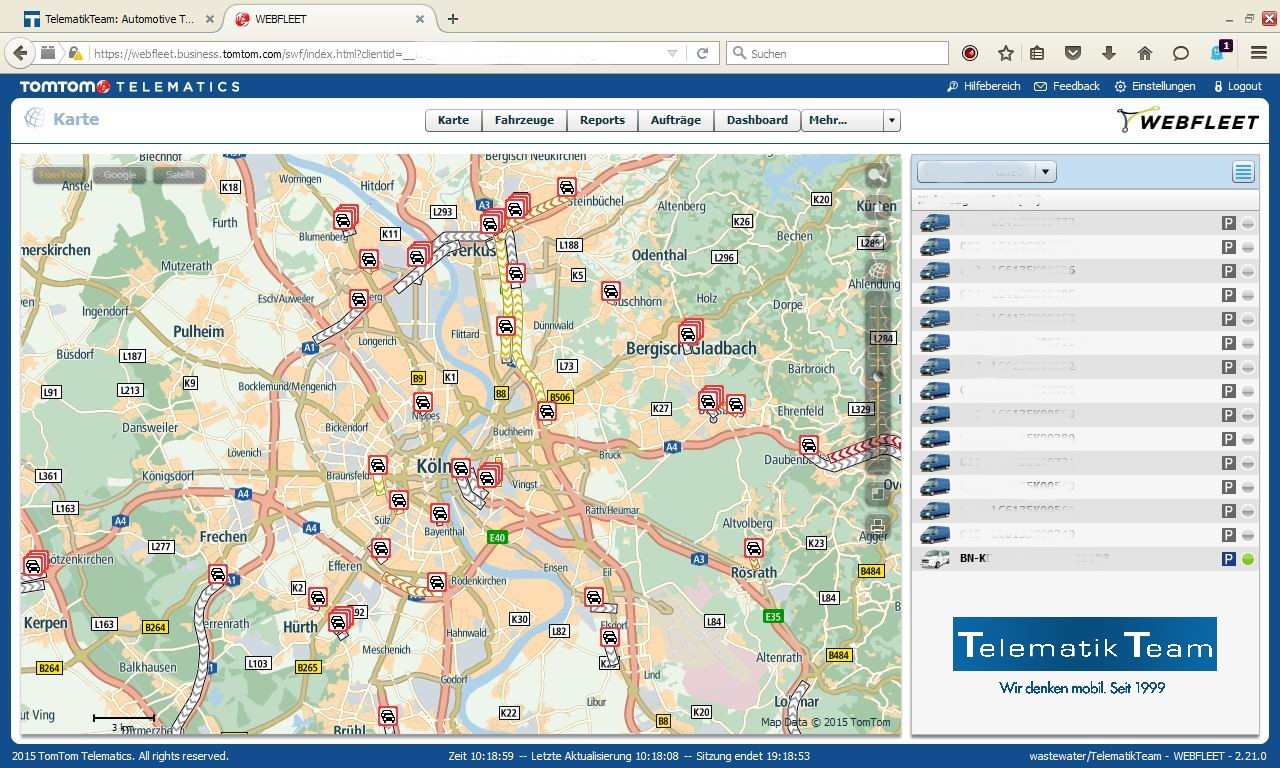Open the chat bubble icon in toolbar

pos(1180,53)
